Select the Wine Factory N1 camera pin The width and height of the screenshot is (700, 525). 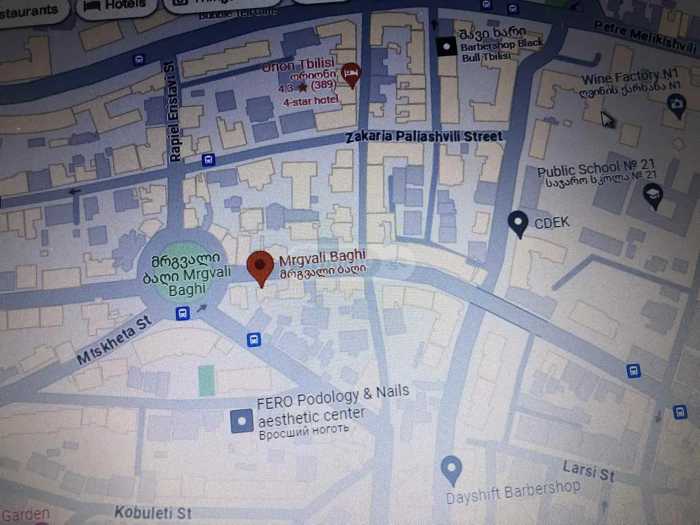pyautogui.click(x=677, y=106)
